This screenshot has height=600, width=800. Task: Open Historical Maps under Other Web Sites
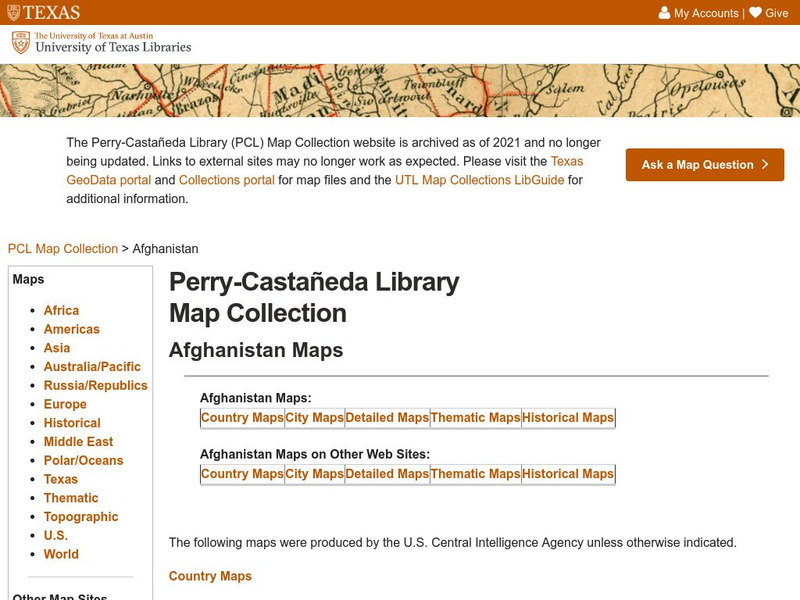point(568,474)
